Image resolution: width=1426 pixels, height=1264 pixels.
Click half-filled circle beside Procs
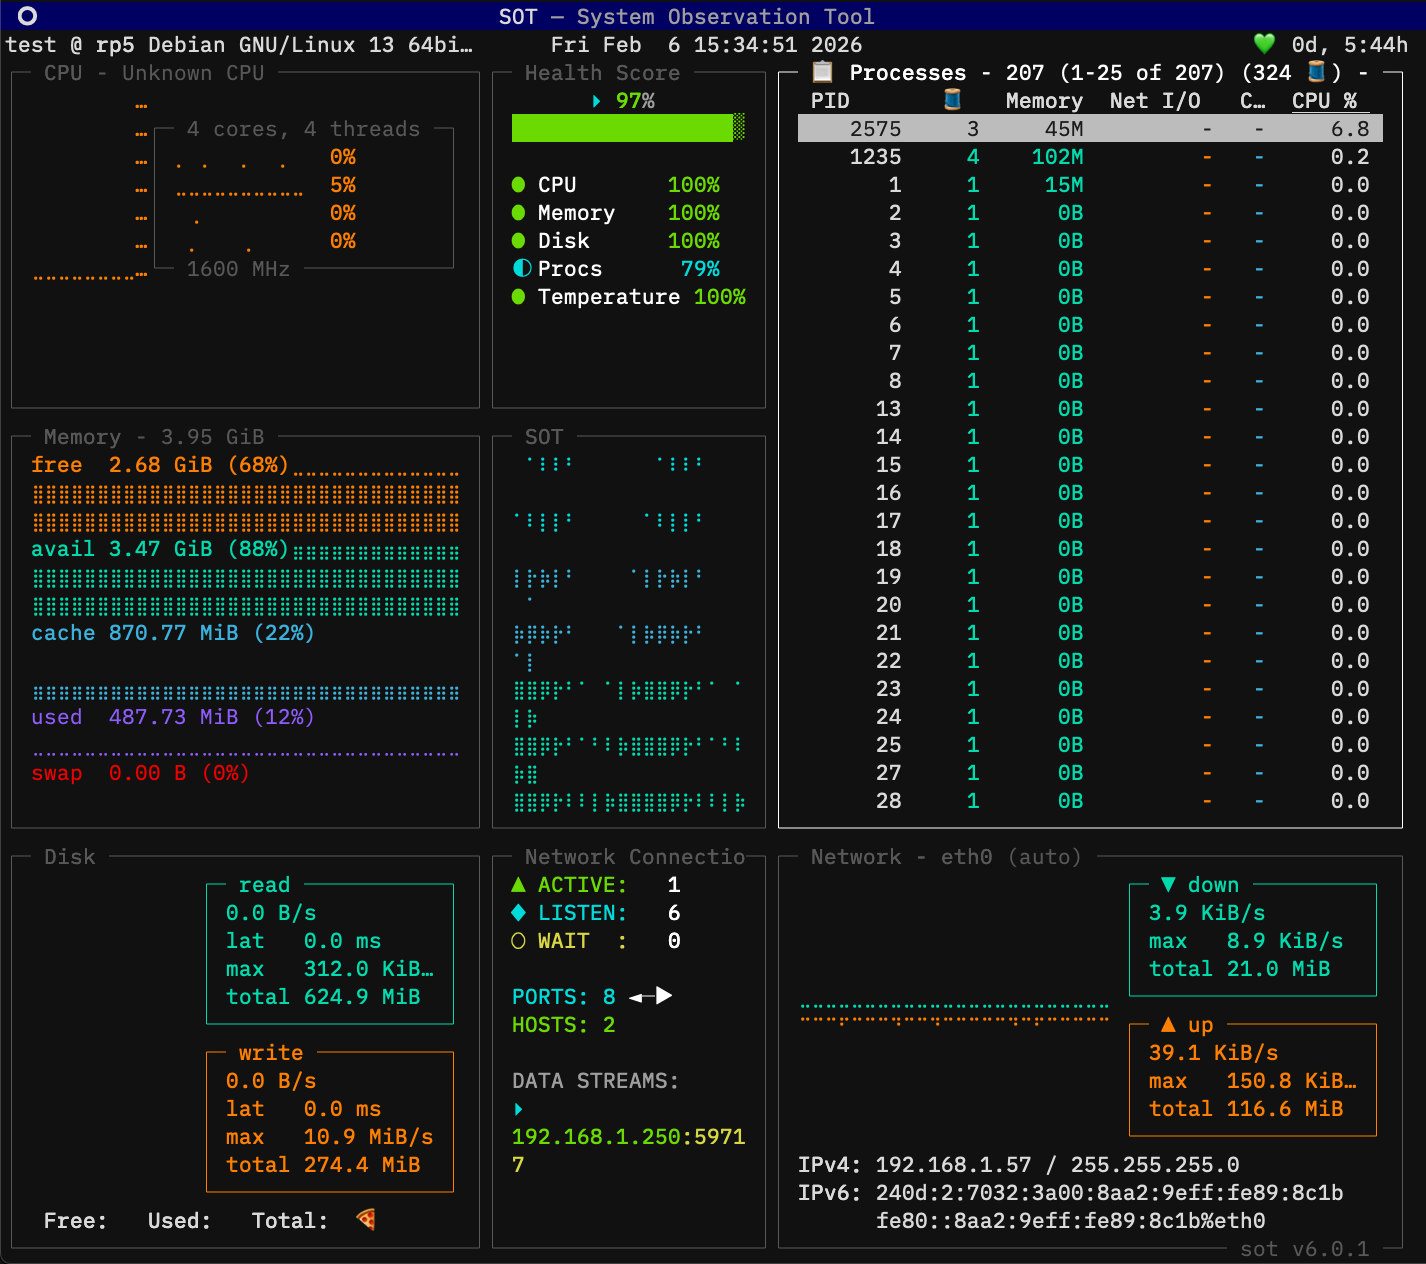pos(522,268)
